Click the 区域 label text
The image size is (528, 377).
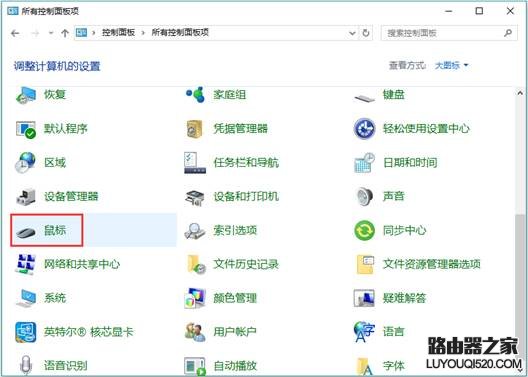tap(55, 163)
